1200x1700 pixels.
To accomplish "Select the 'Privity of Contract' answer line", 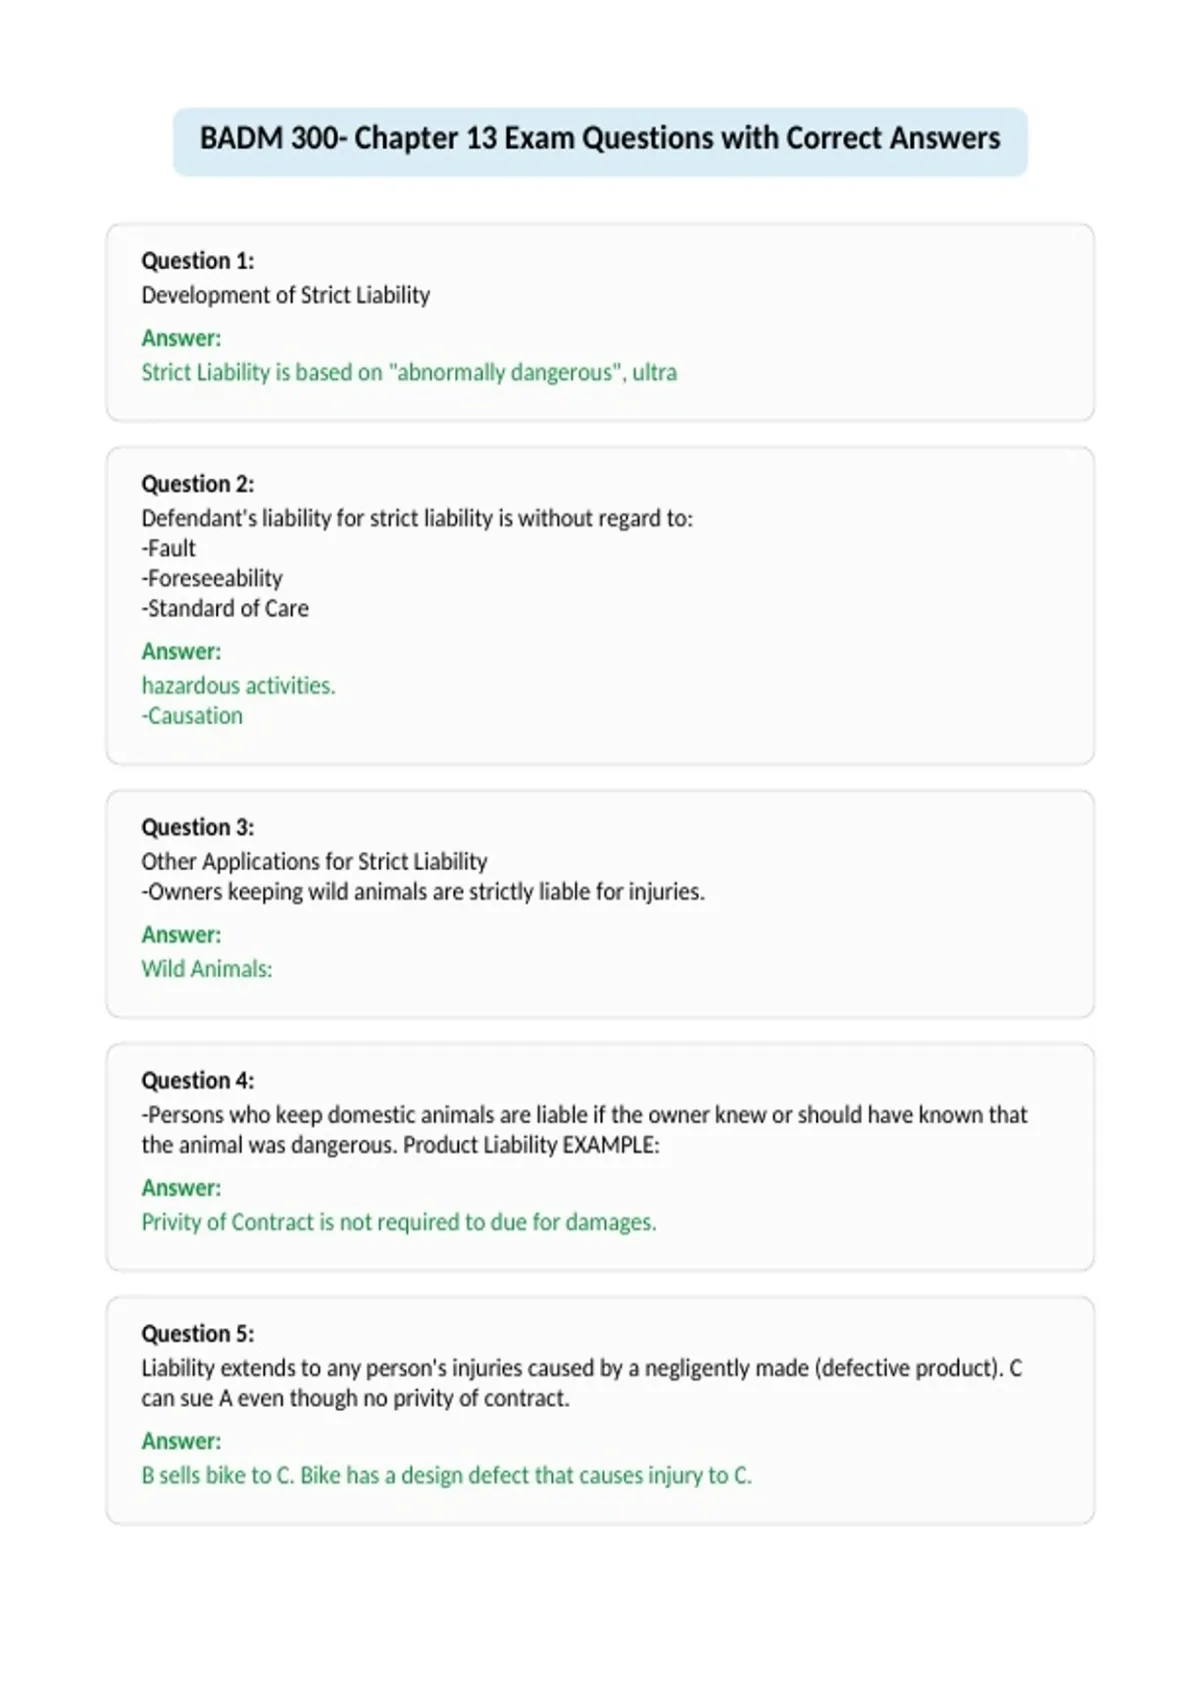I will [399, 1222].
